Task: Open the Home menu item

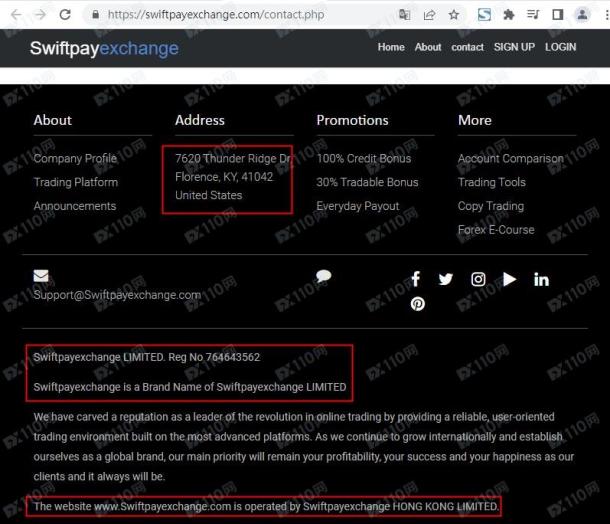Action: pos(391,47)
